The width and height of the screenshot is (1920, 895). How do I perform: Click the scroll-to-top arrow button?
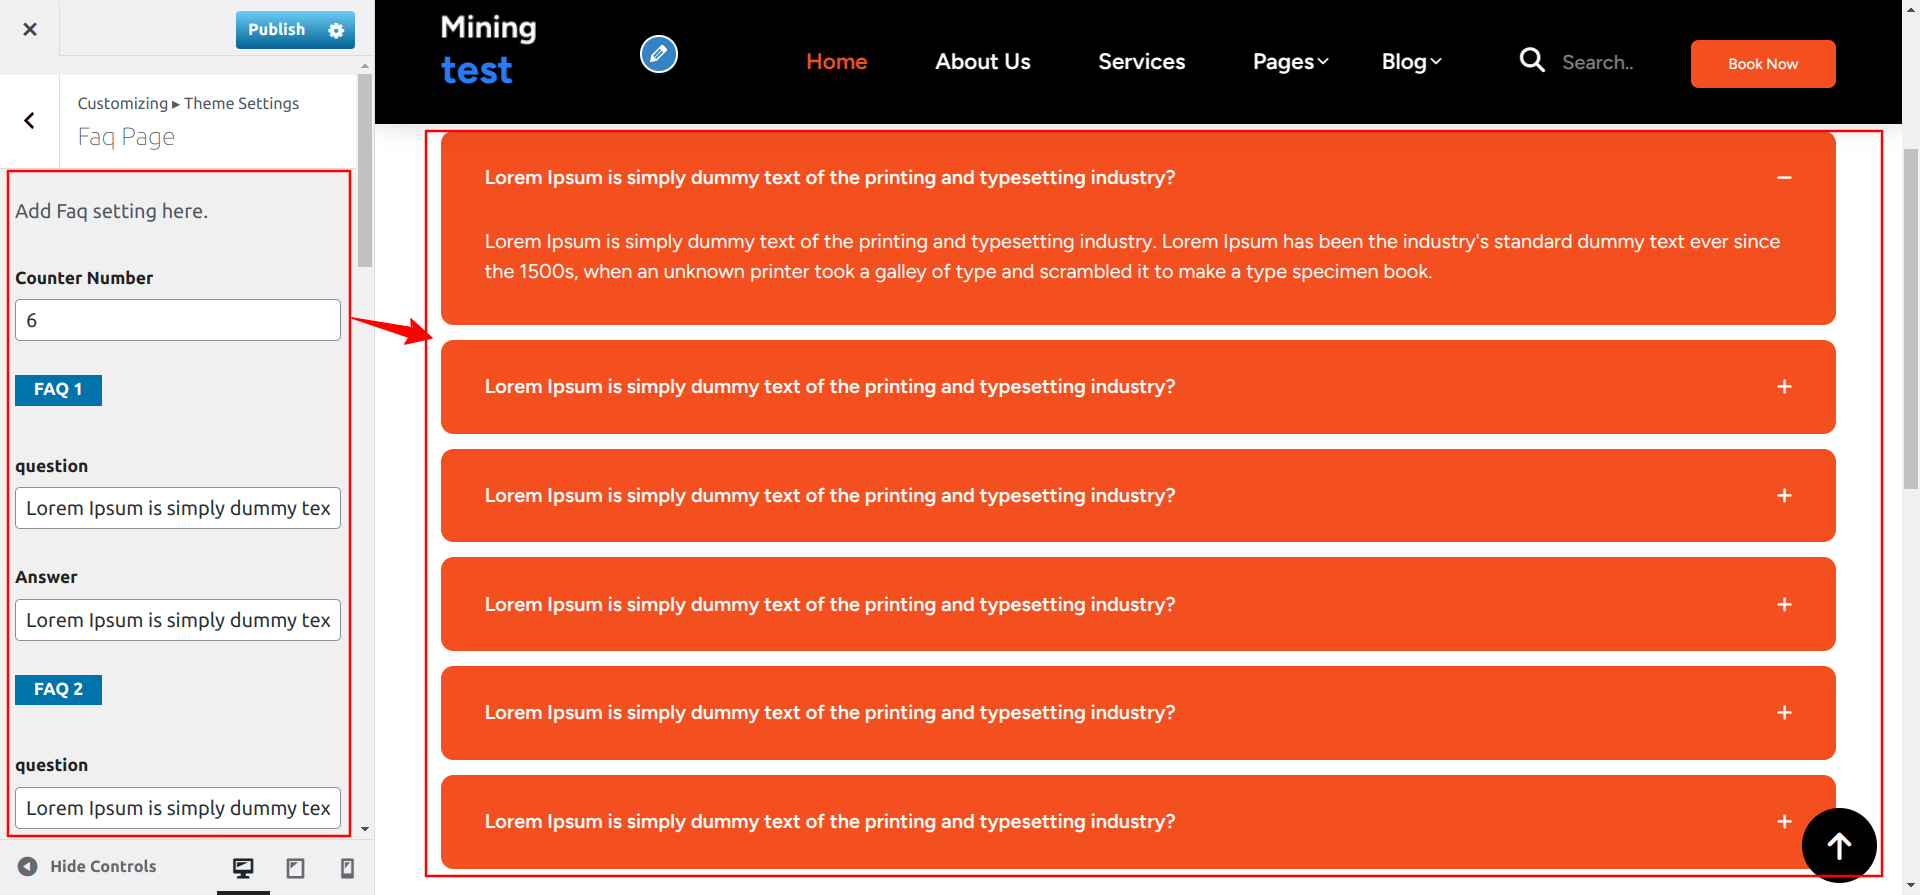point(1838,845)
